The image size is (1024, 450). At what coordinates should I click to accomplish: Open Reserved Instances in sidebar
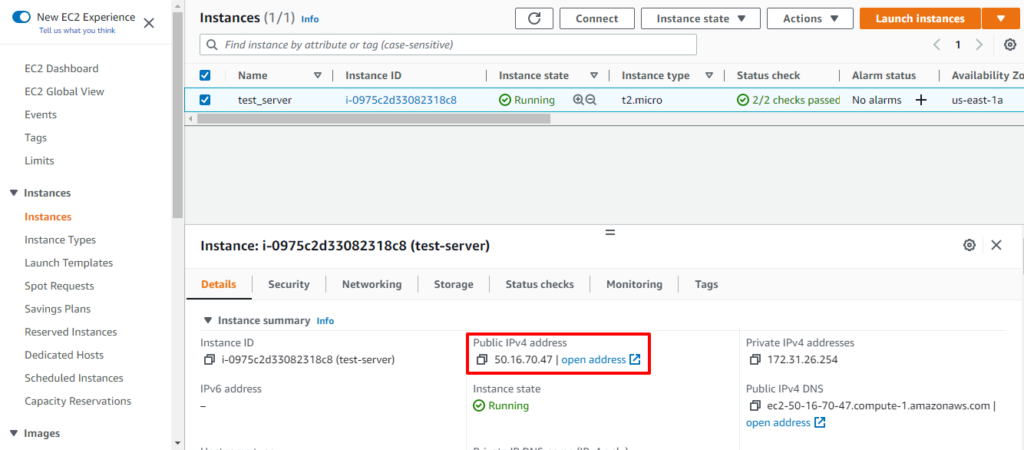coord(71,332)
